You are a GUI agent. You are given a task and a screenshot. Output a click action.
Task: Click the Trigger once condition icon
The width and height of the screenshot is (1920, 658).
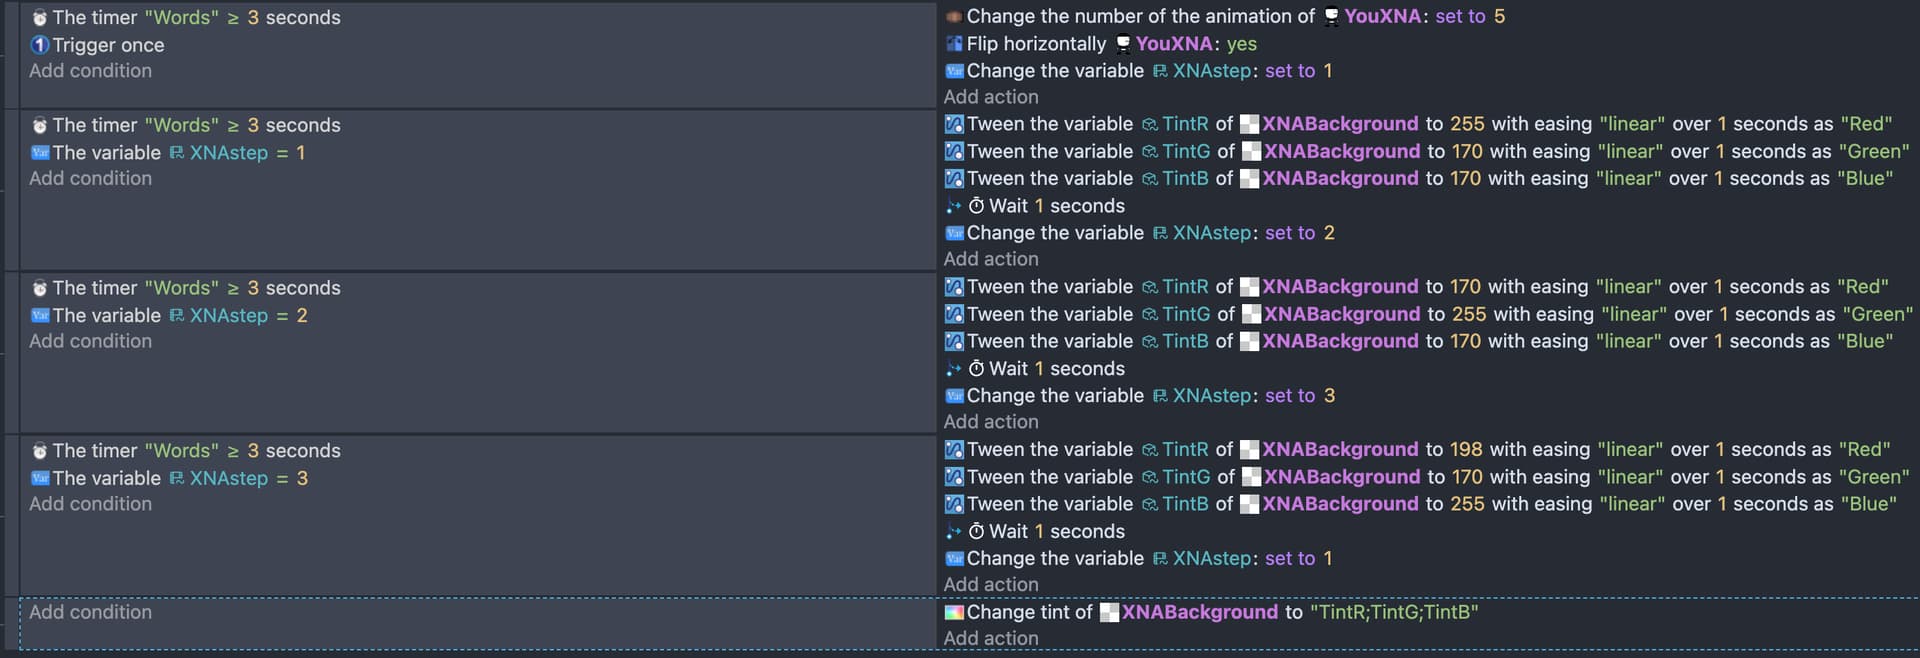point(40,45)
